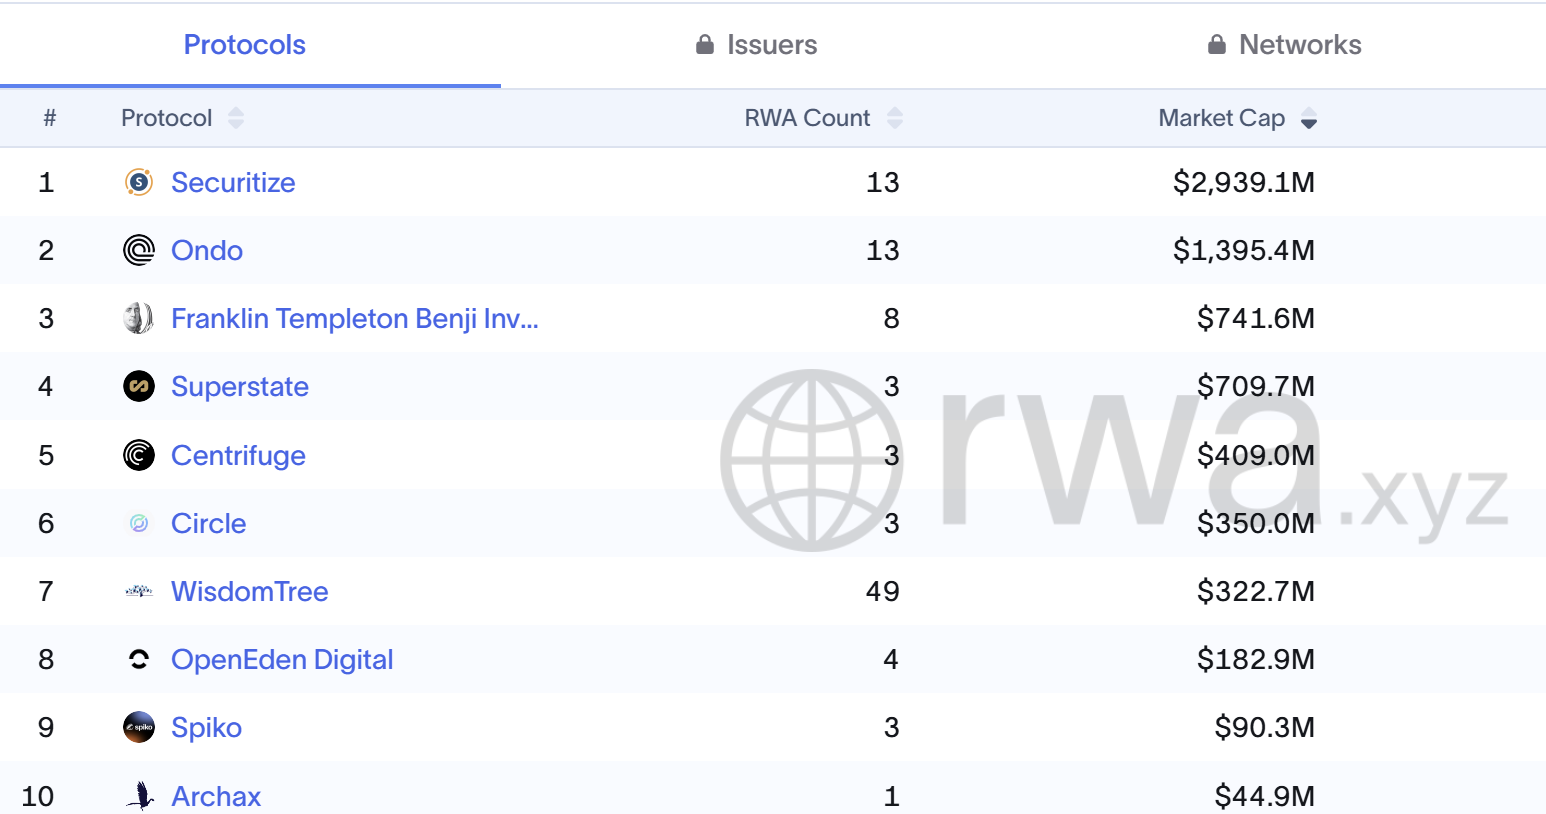The height and width of the screenshot is (814, 1546).
Task: Select market cap value $741.6M
Action: (x=1256, y=318)
